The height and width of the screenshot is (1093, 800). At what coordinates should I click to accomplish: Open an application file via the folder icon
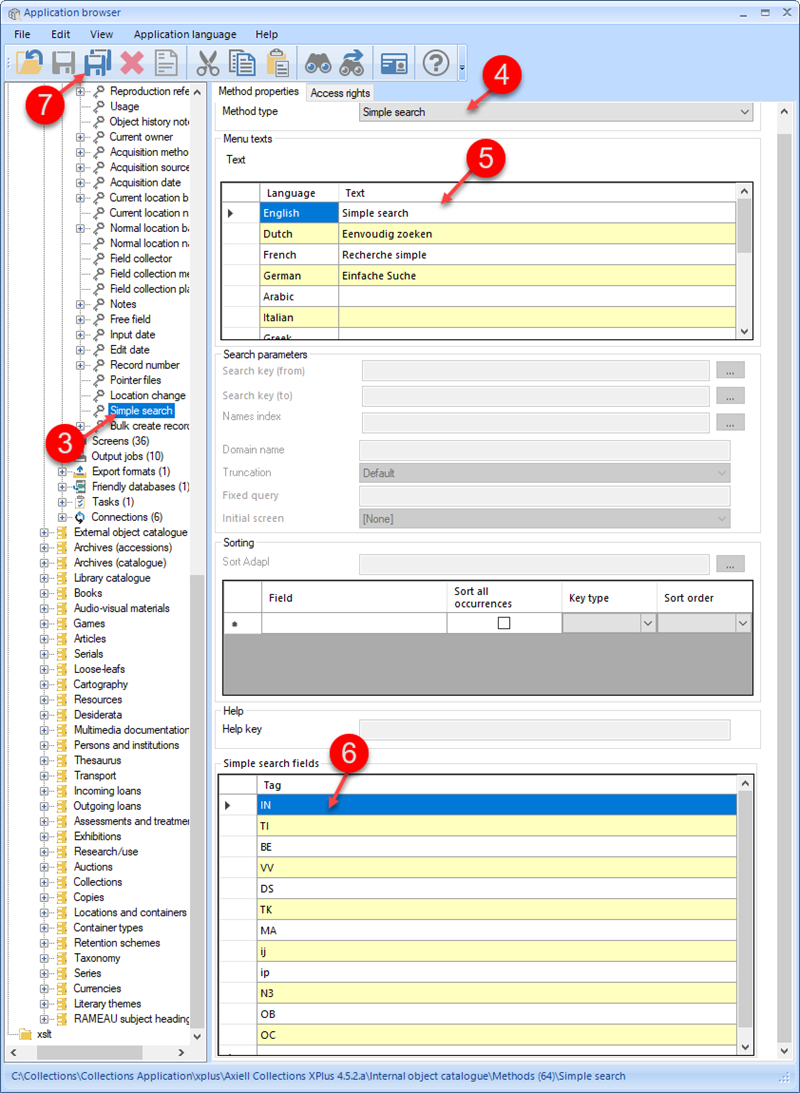pyautogui.click(x=30, y=63)
